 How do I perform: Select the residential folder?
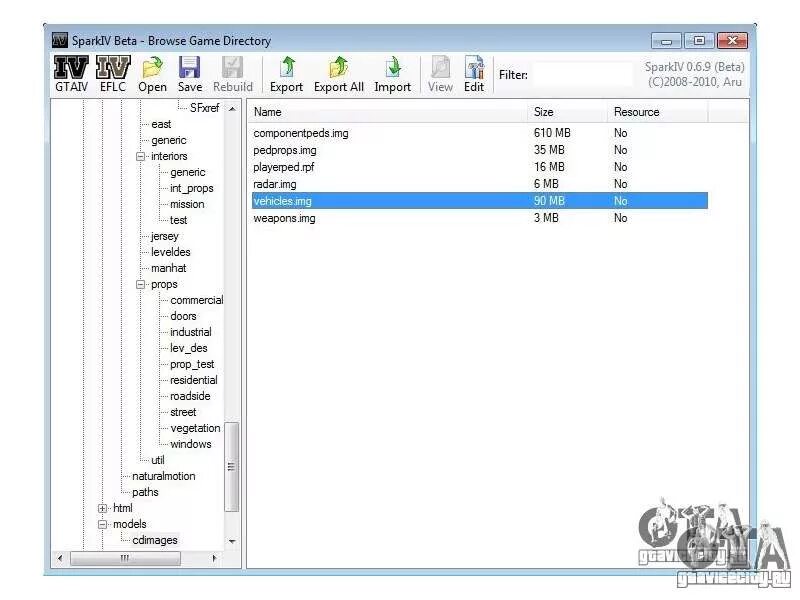coord(194,380)
